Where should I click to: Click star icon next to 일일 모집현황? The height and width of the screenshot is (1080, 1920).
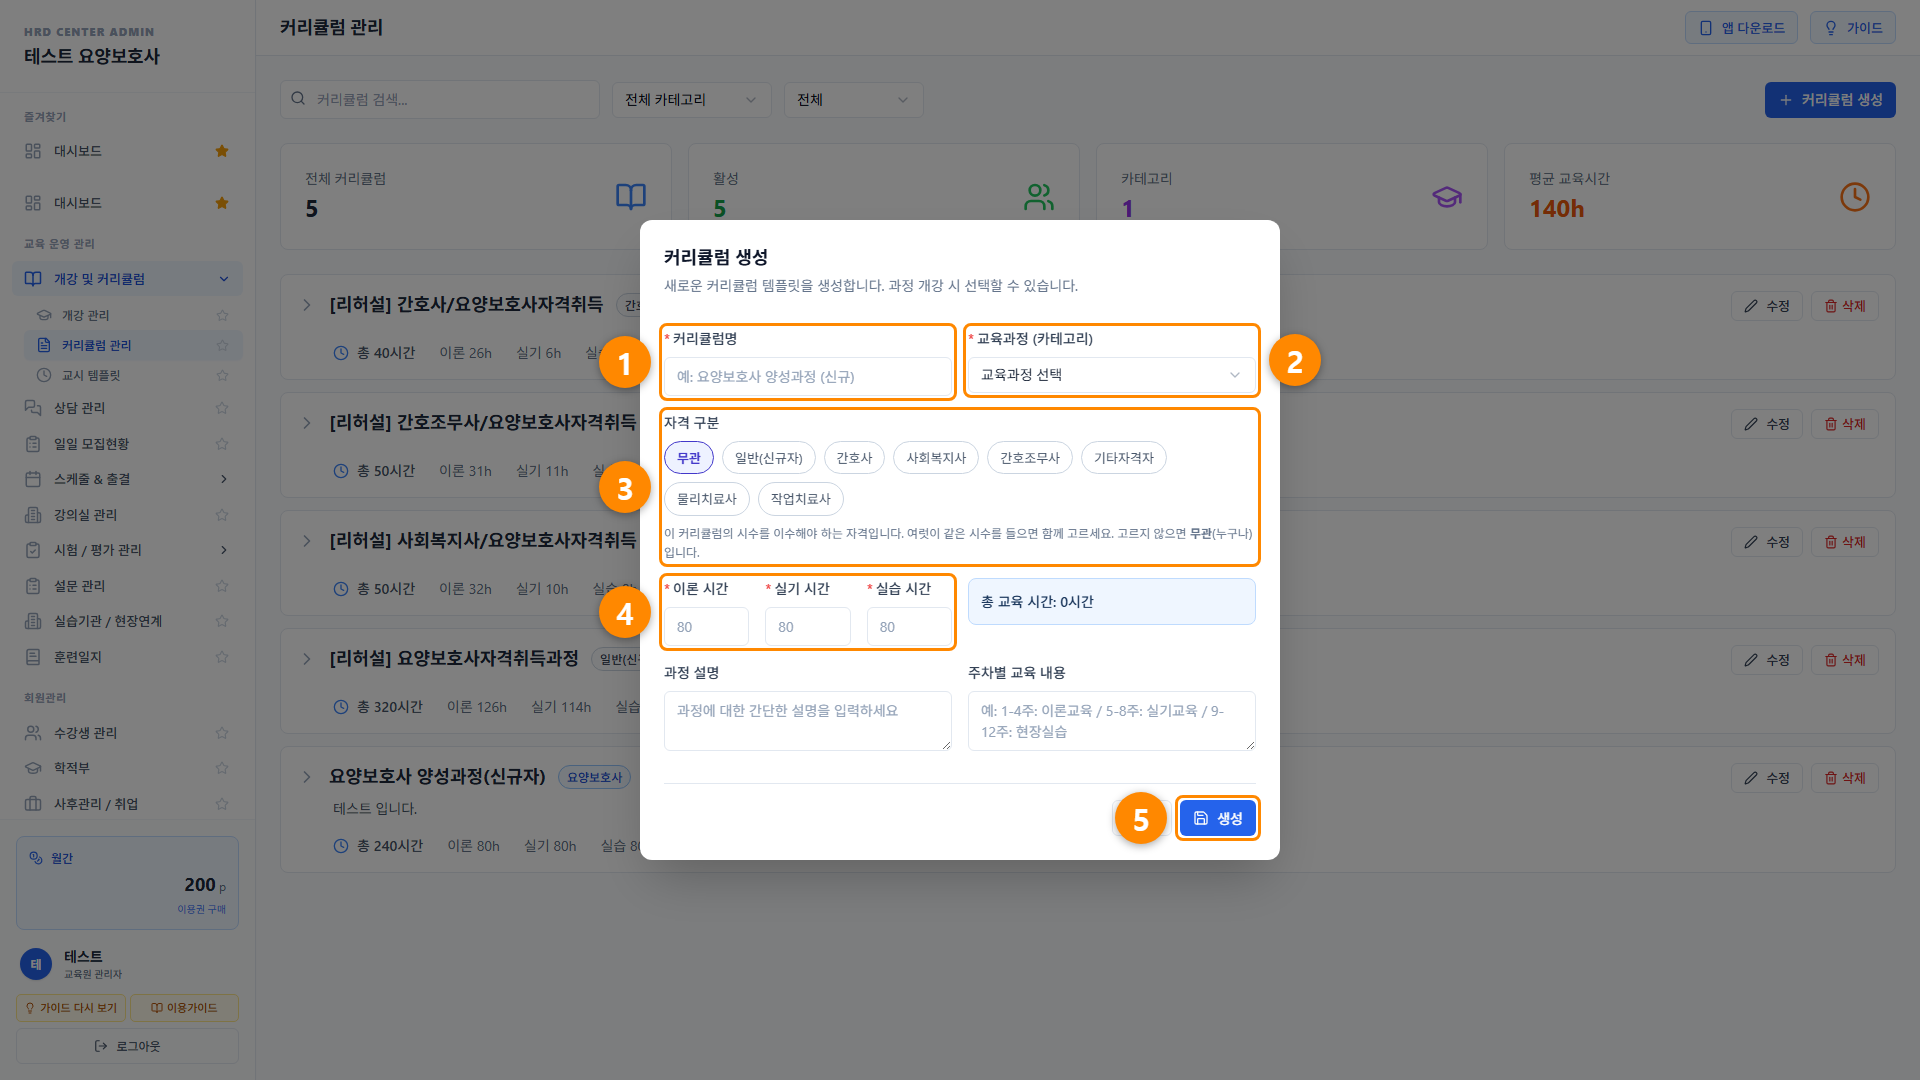(x=222, y=444)
